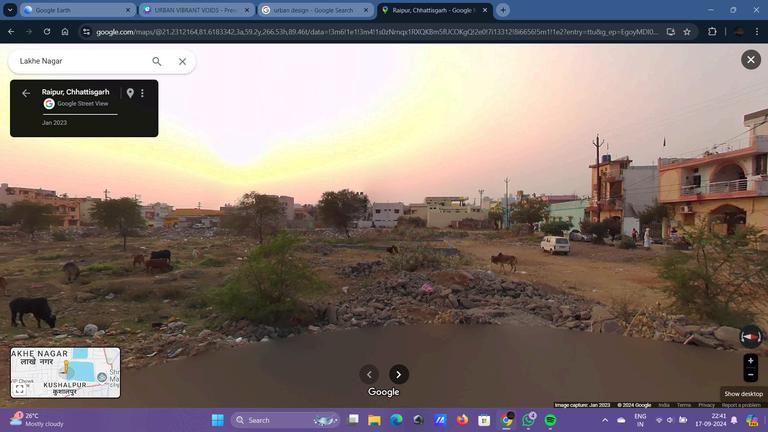
Task: Select the Raipur, Chhattisgarh Google Maps tab
Action: click(431, 10)
